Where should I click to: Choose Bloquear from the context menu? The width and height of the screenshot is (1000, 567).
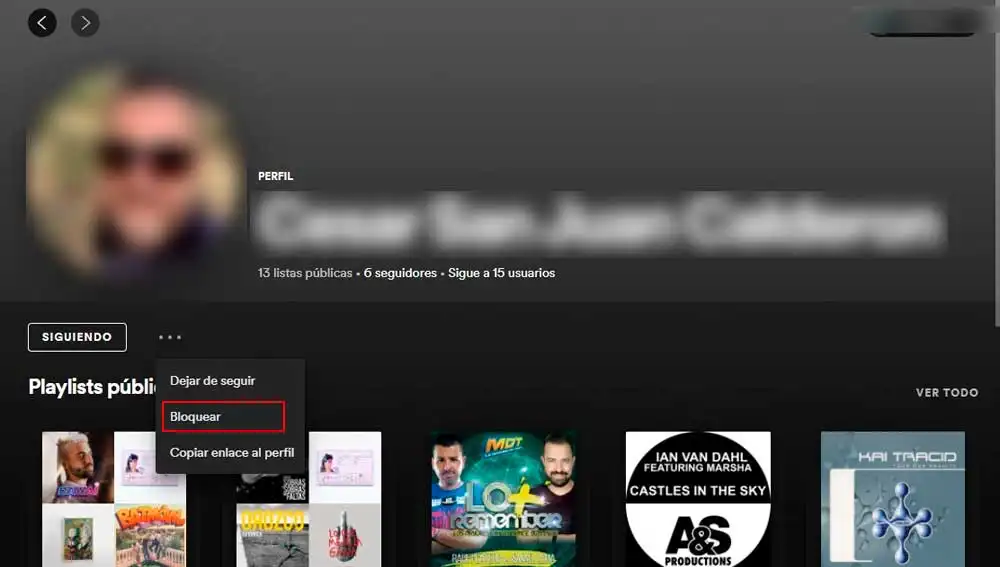pos(223,416)
